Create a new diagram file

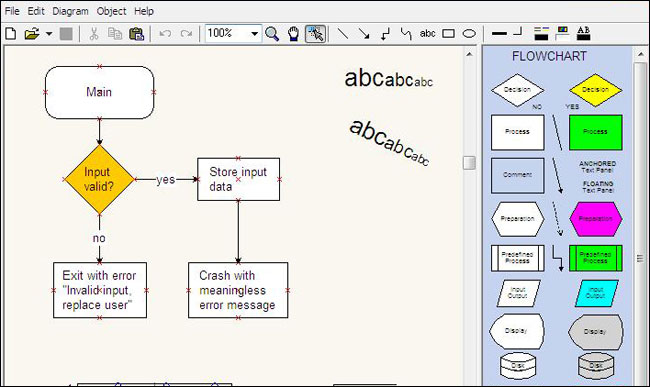tap(11, 34)
